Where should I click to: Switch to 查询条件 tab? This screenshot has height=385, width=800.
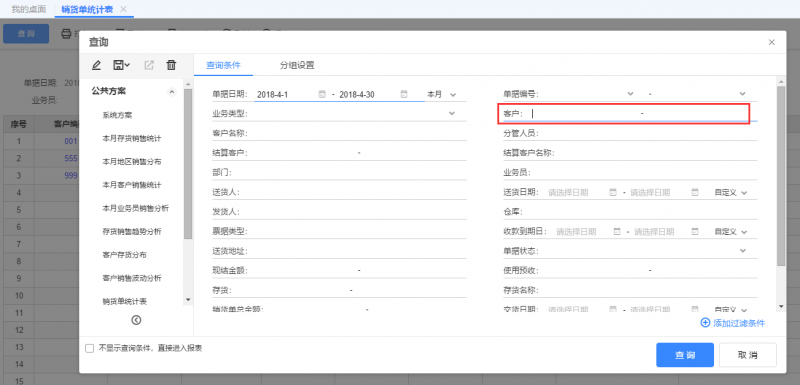pos(223,65)
